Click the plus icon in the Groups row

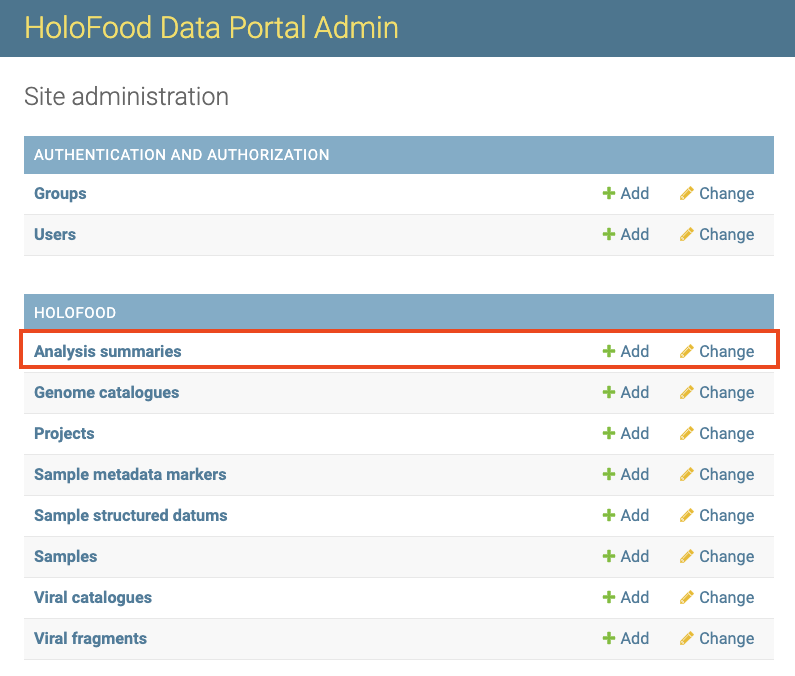pos(608,193)
